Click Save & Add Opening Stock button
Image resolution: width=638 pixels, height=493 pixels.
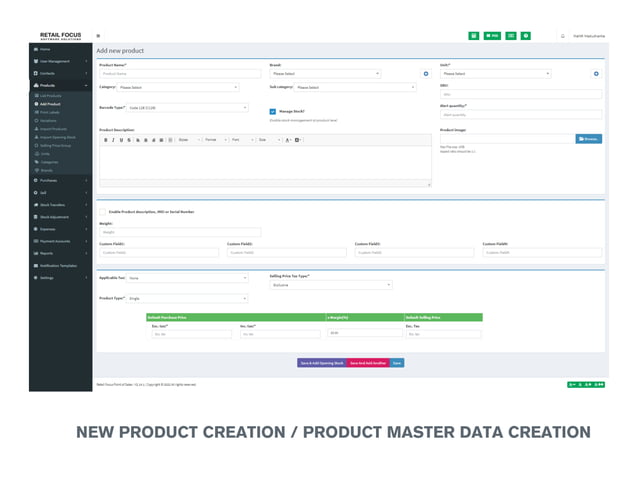tap(322, 363)
